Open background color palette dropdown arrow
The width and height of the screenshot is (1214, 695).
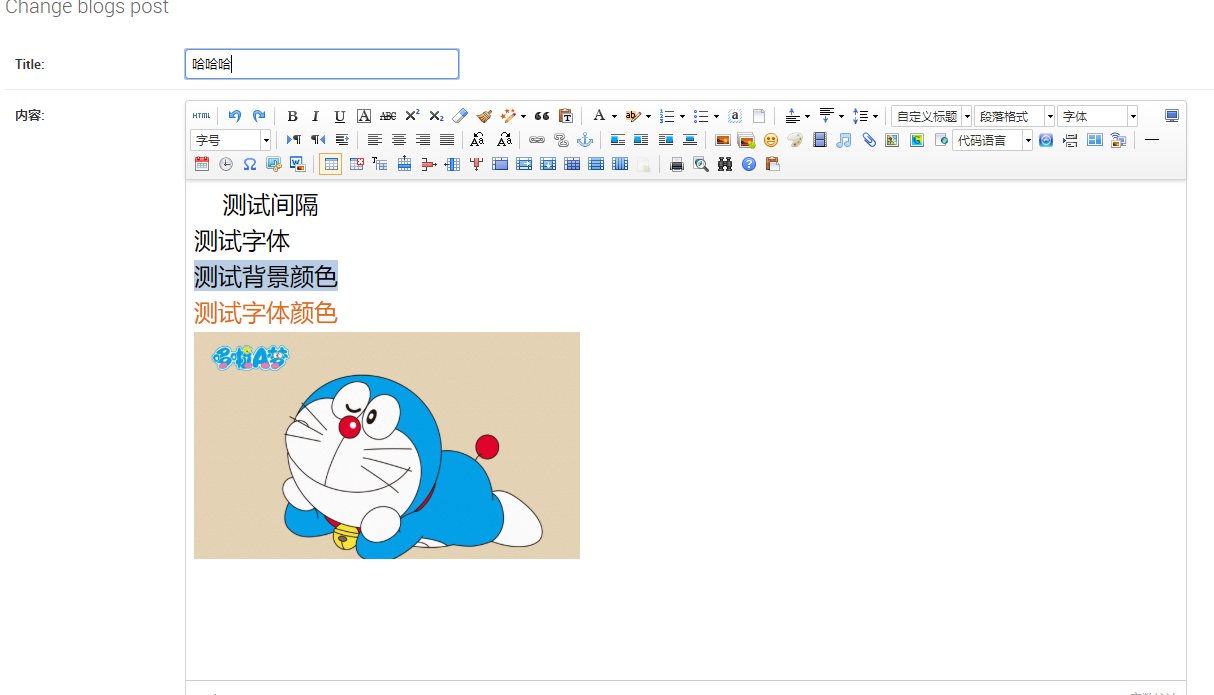pos(648,116)
